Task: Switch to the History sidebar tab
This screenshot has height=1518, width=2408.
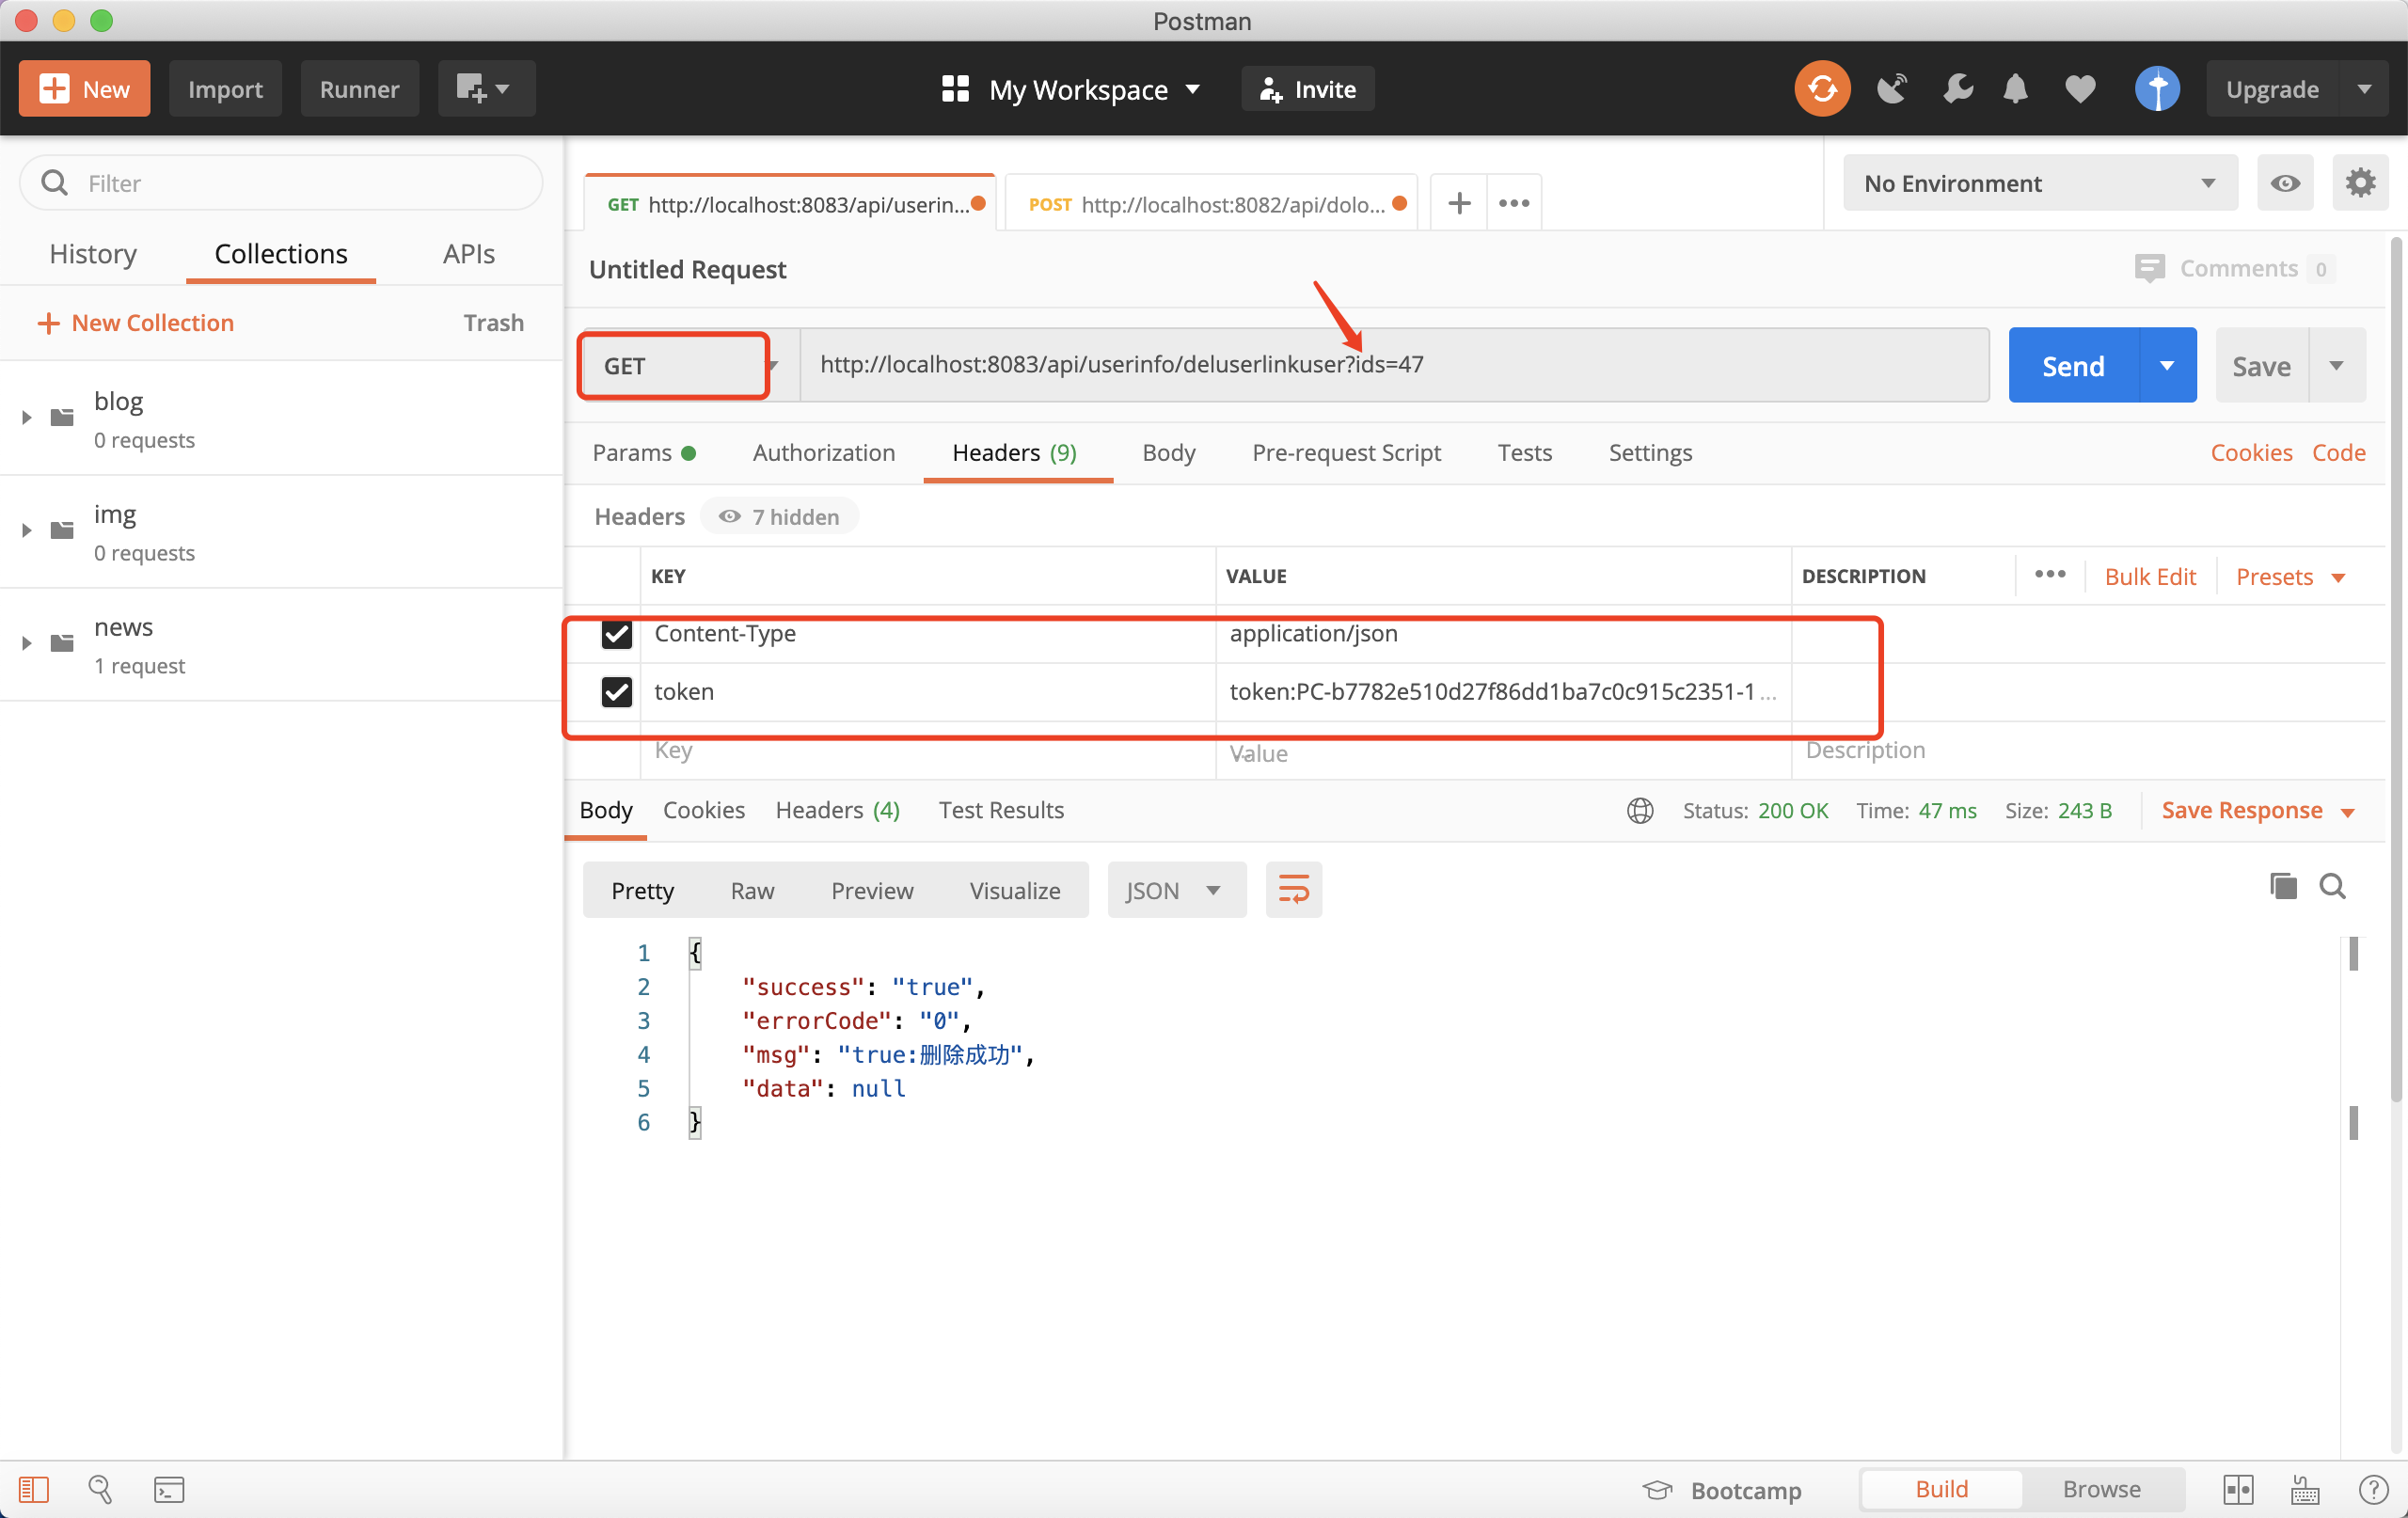Action: [93, 254]
